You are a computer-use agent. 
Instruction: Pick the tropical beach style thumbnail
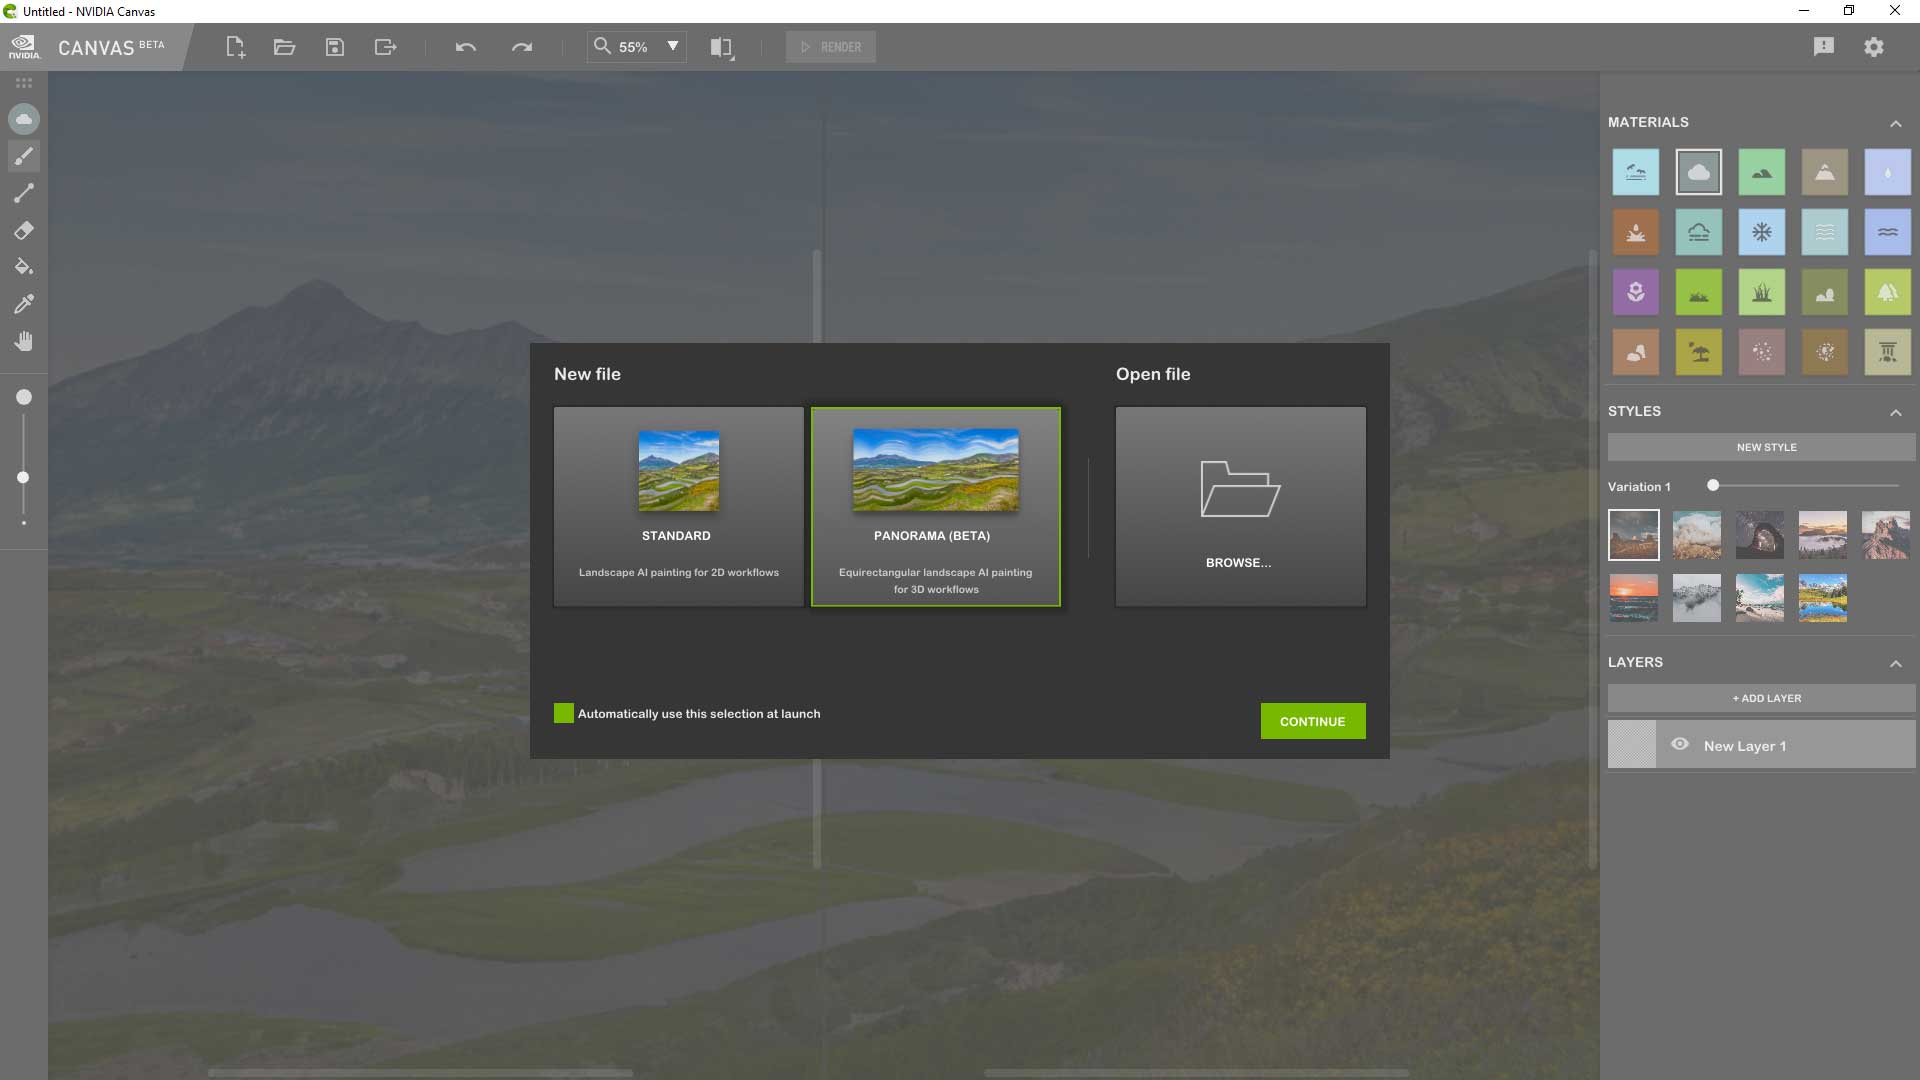click(x=1760, y=598)
